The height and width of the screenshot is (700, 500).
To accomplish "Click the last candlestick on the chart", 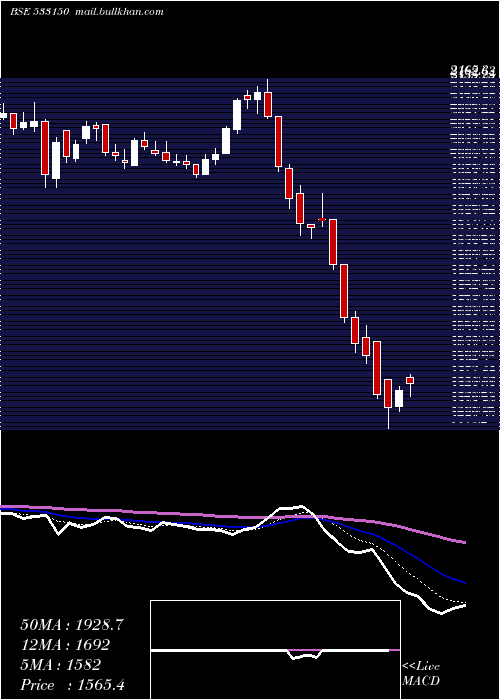I will [410, 383].
